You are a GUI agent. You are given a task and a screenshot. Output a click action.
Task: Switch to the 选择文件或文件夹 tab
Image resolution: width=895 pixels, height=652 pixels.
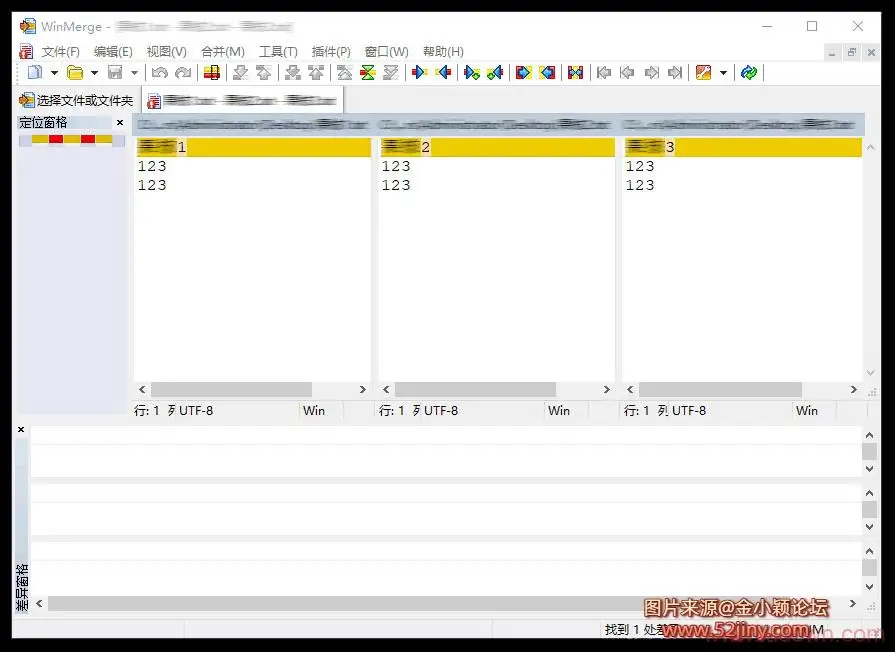pos(76,100)
